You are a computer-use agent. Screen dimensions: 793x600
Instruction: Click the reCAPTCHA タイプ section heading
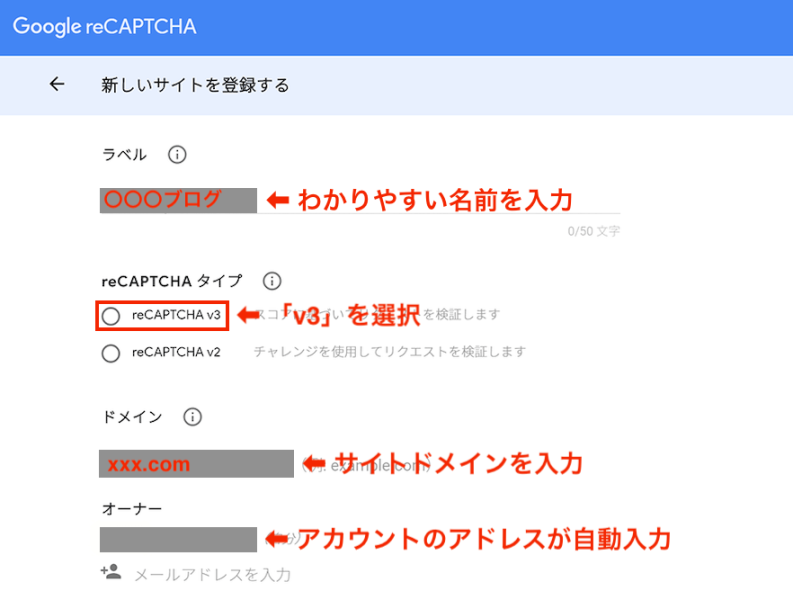171,282
